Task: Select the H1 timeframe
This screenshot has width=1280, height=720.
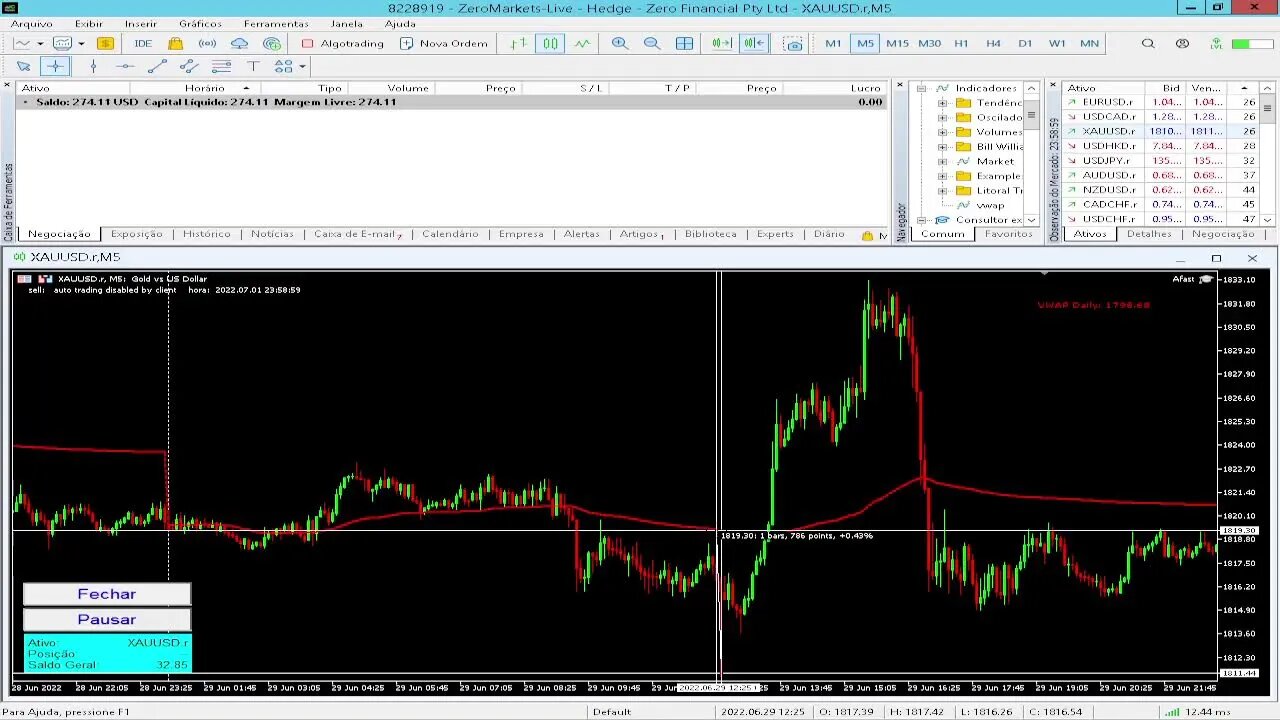Action: click(961, 43)
